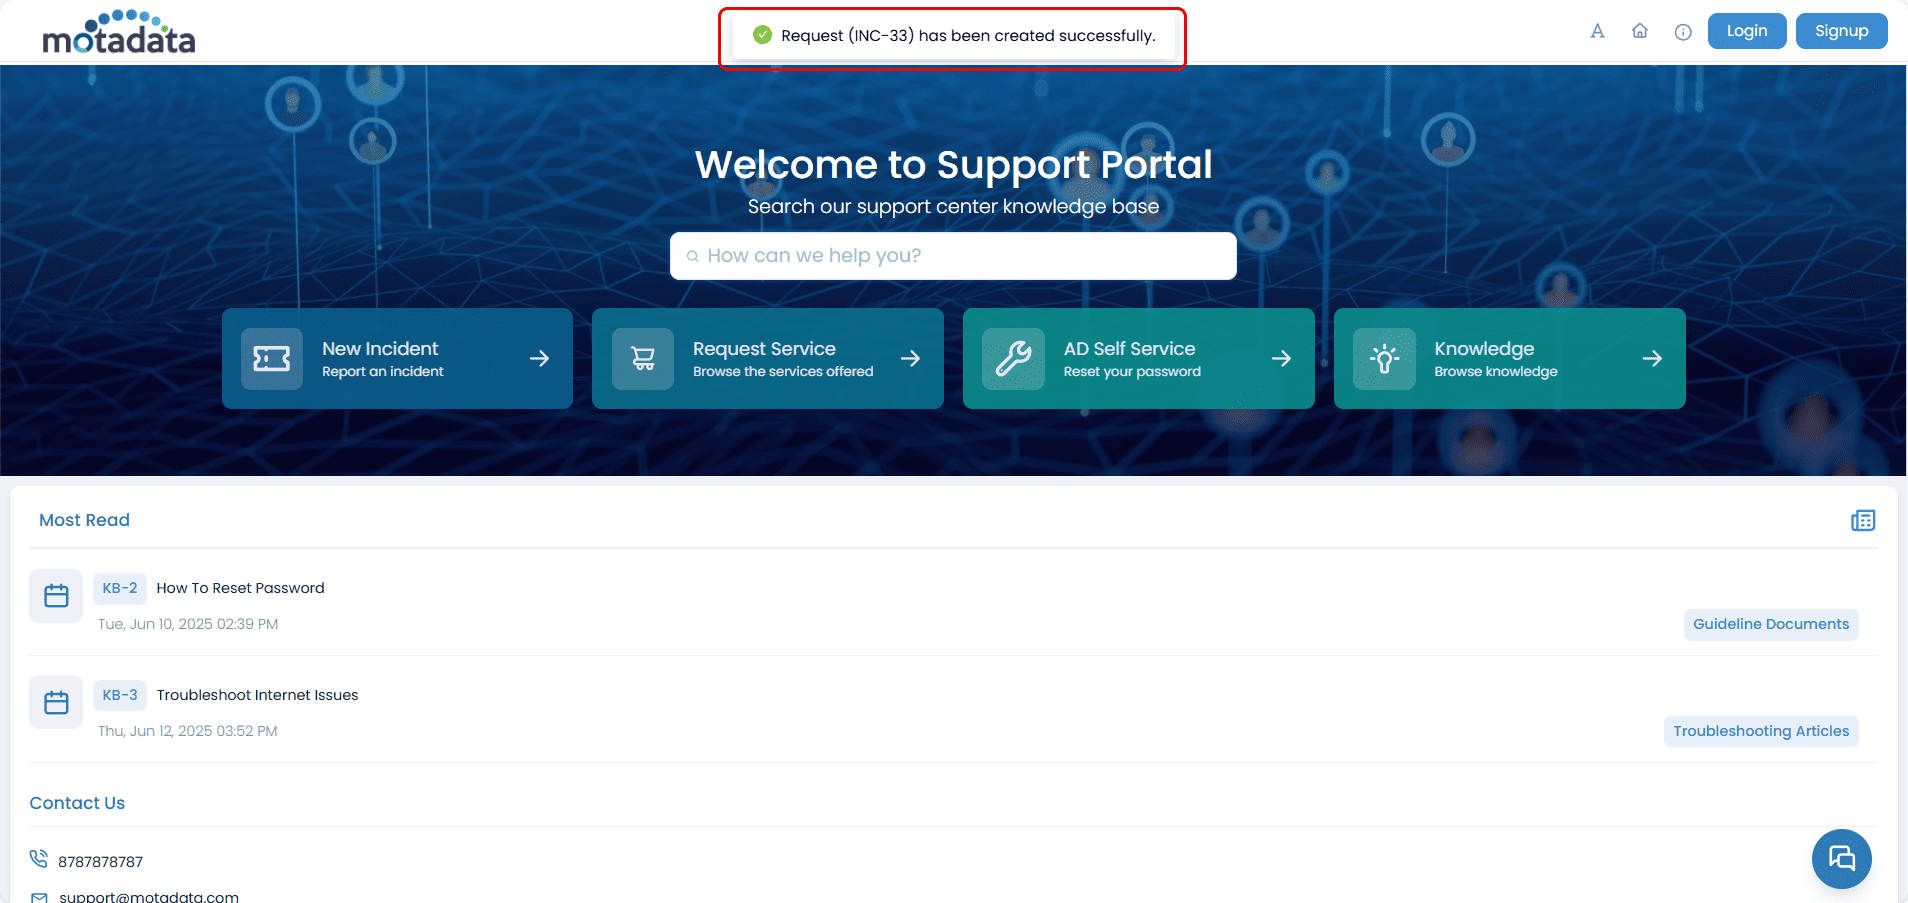Click the email icon next to support address
Screen dimensions: 1908x903
(39, 895)
